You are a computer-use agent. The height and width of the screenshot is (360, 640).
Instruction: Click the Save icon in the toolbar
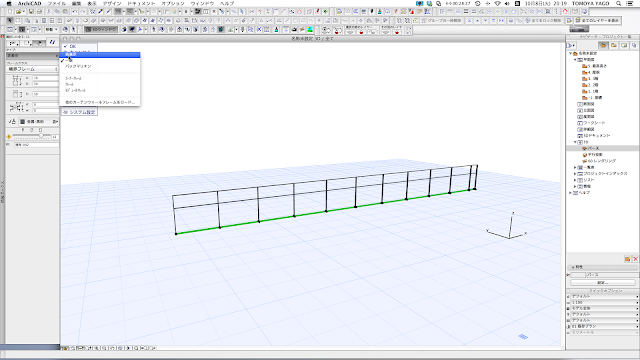(31, 12)
